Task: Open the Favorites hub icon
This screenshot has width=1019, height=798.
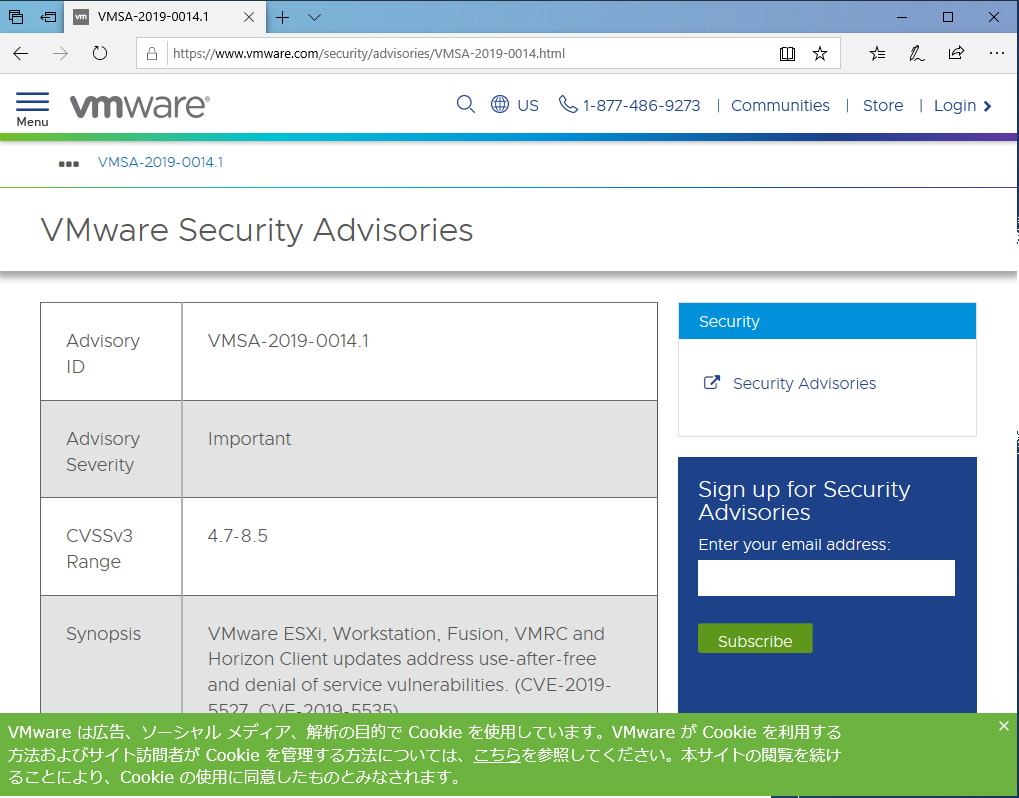Action: pos(876,53)
